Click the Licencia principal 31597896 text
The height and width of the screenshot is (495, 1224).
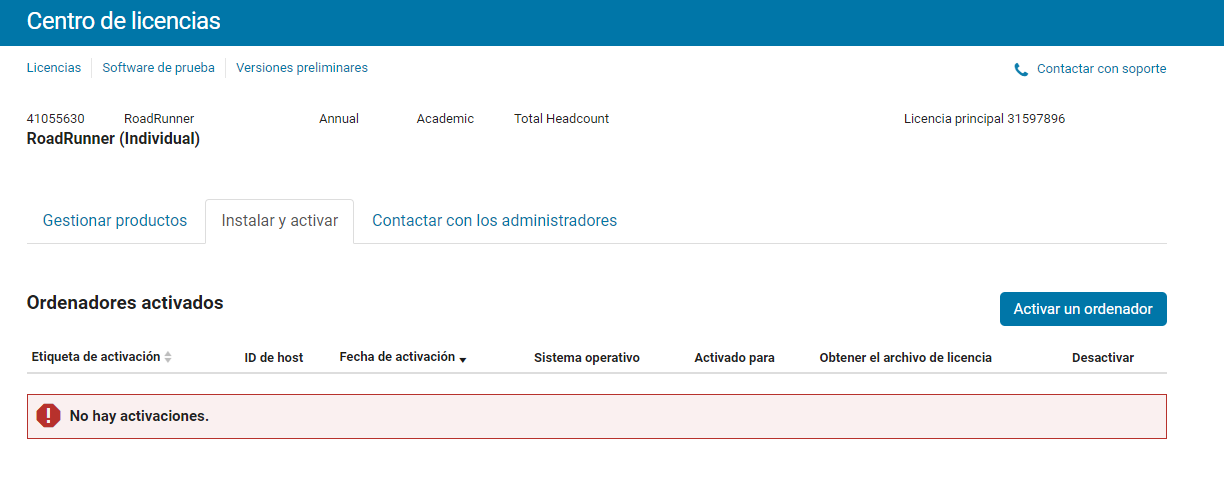[984, 119]
